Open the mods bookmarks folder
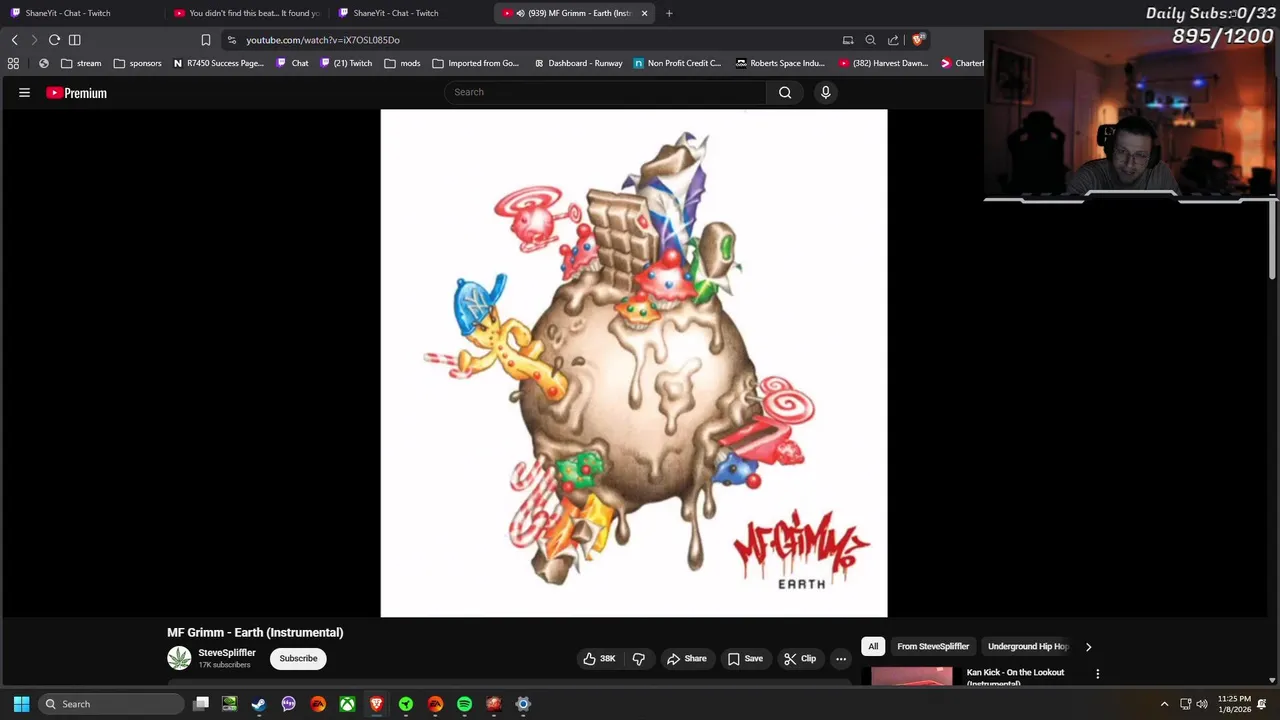This screenshot has height=720, width=1280. click(x=403, y=63)
